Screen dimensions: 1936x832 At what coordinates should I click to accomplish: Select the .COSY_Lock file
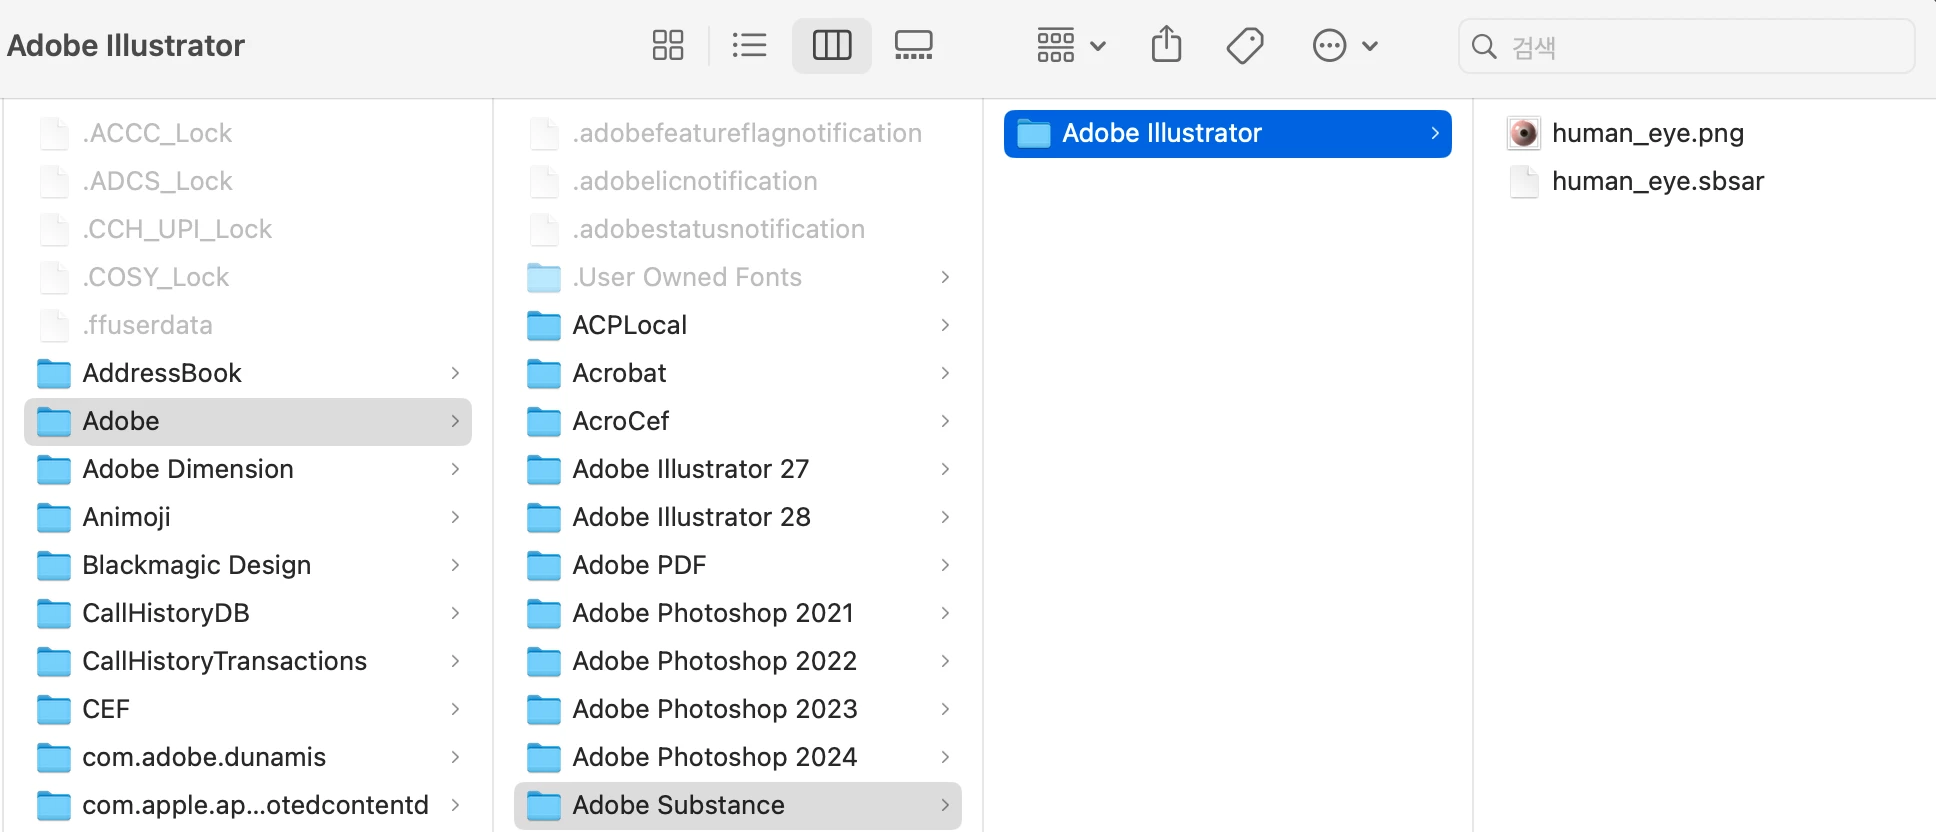coord(248,277)
